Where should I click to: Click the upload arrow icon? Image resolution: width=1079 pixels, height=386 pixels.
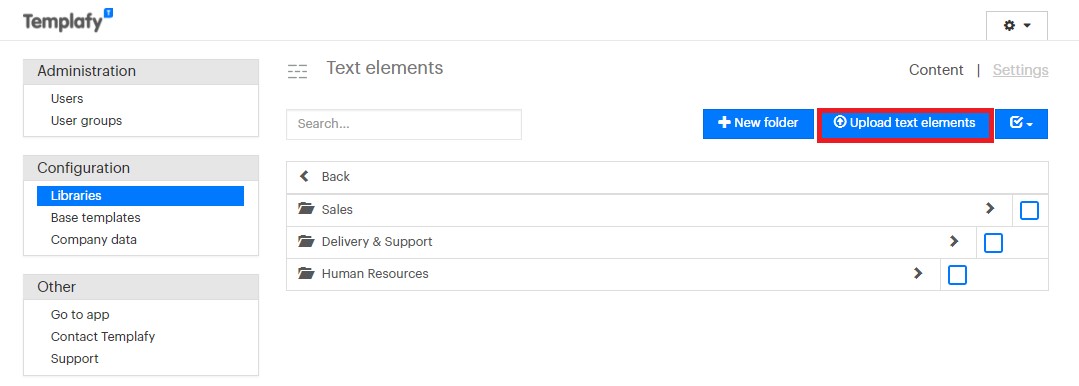(840, 122)
